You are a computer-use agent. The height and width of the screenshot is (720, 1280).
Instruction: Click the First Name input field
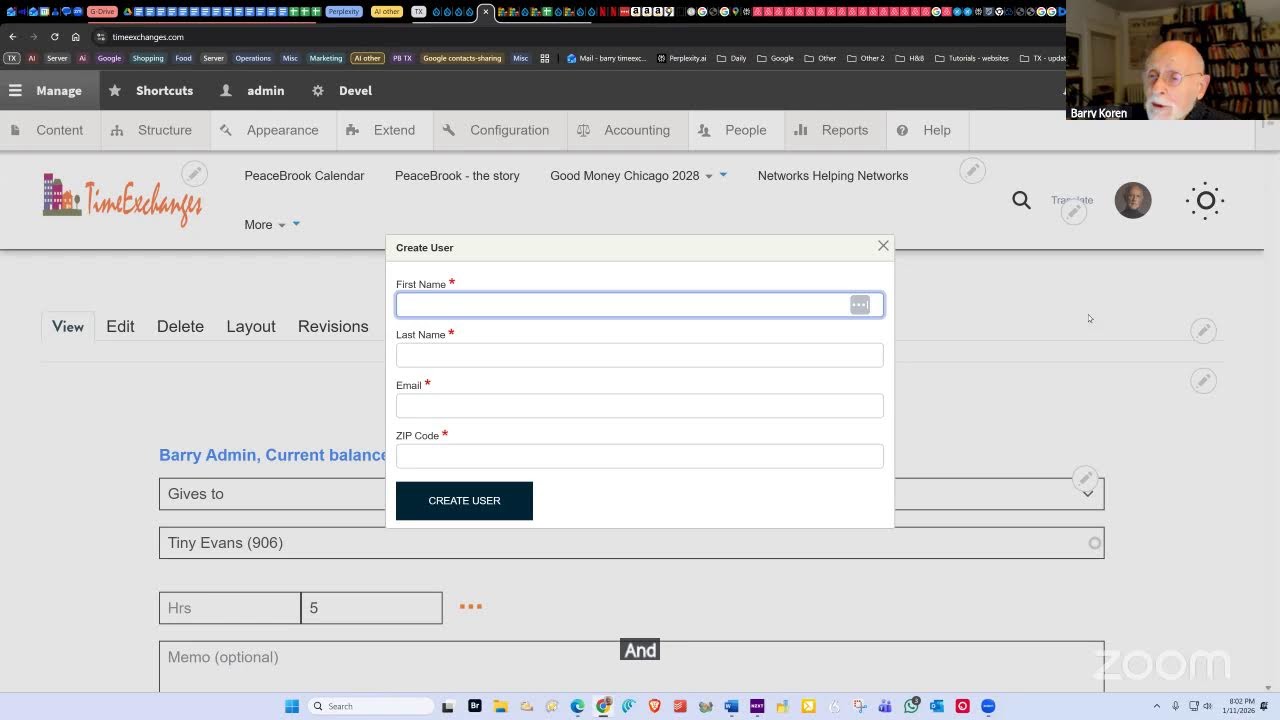pos(639,305)
